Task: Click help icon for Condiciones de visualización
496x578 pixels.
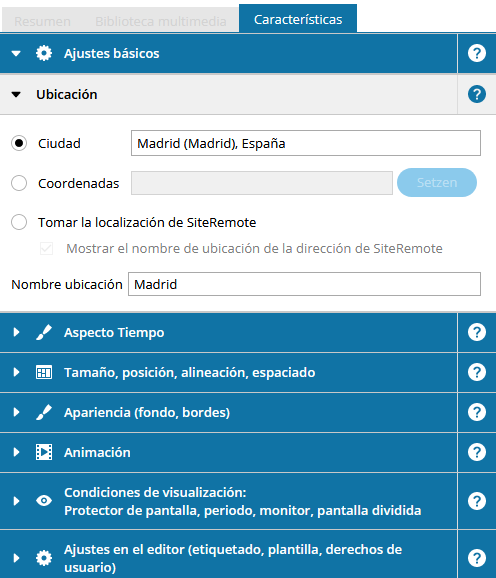Action: [x=476, y=501]
